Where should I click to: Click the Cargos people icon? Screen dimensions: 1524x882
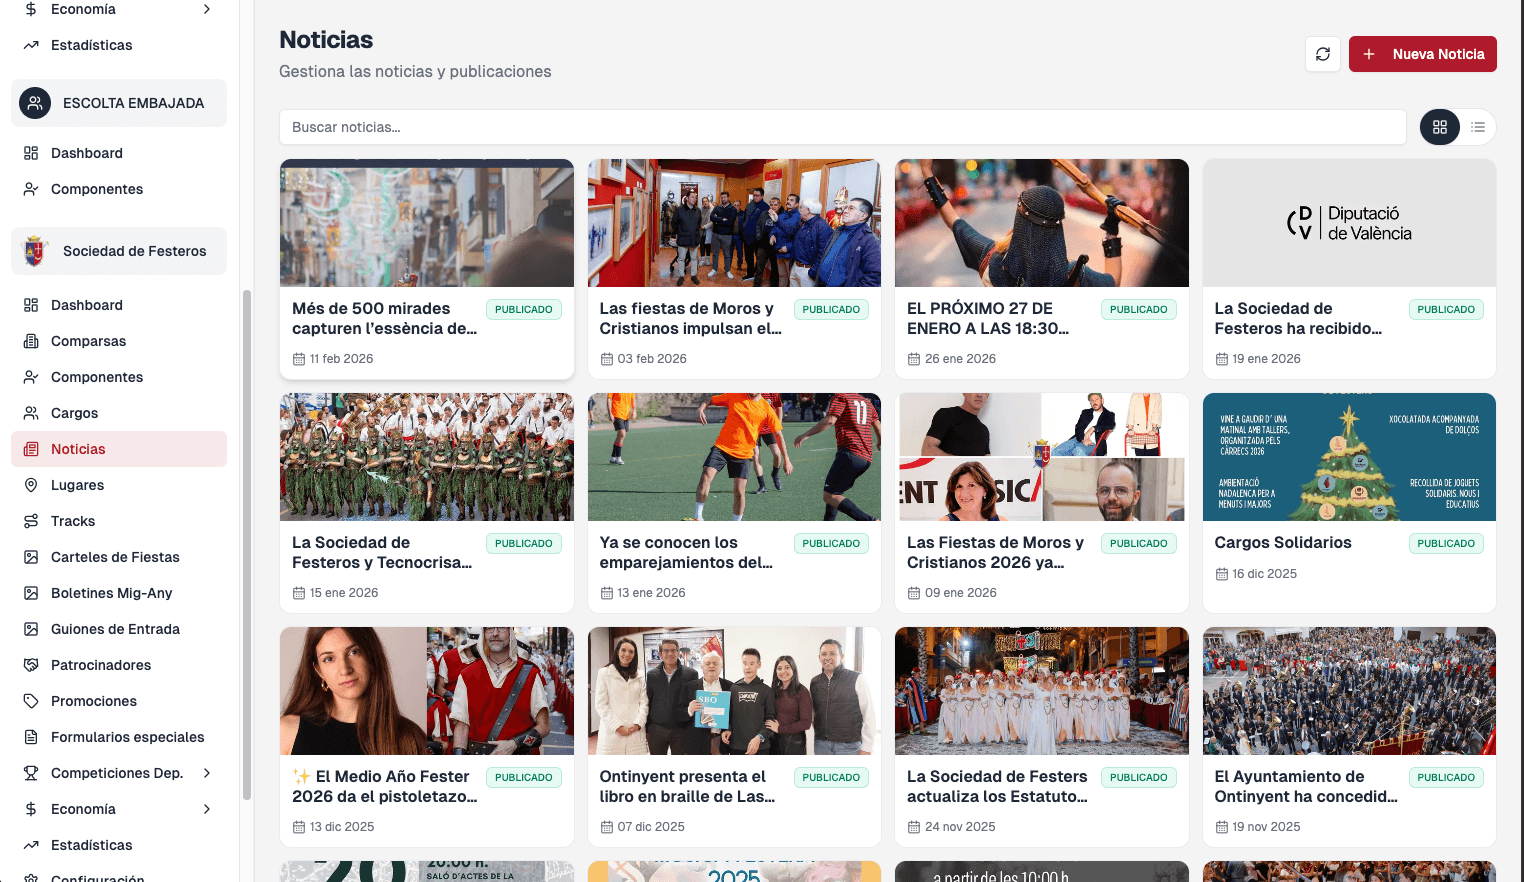tap(31, 413)
